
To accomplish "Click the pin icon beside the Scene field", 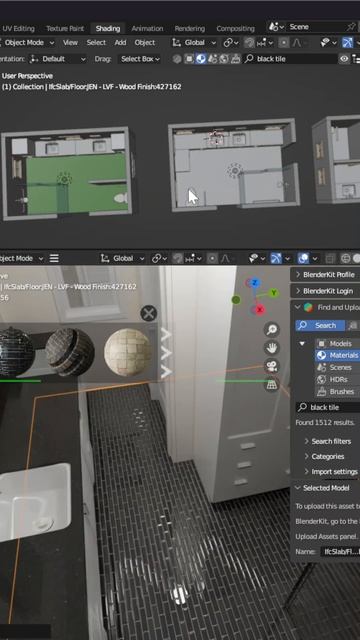I will click(351, 27).
